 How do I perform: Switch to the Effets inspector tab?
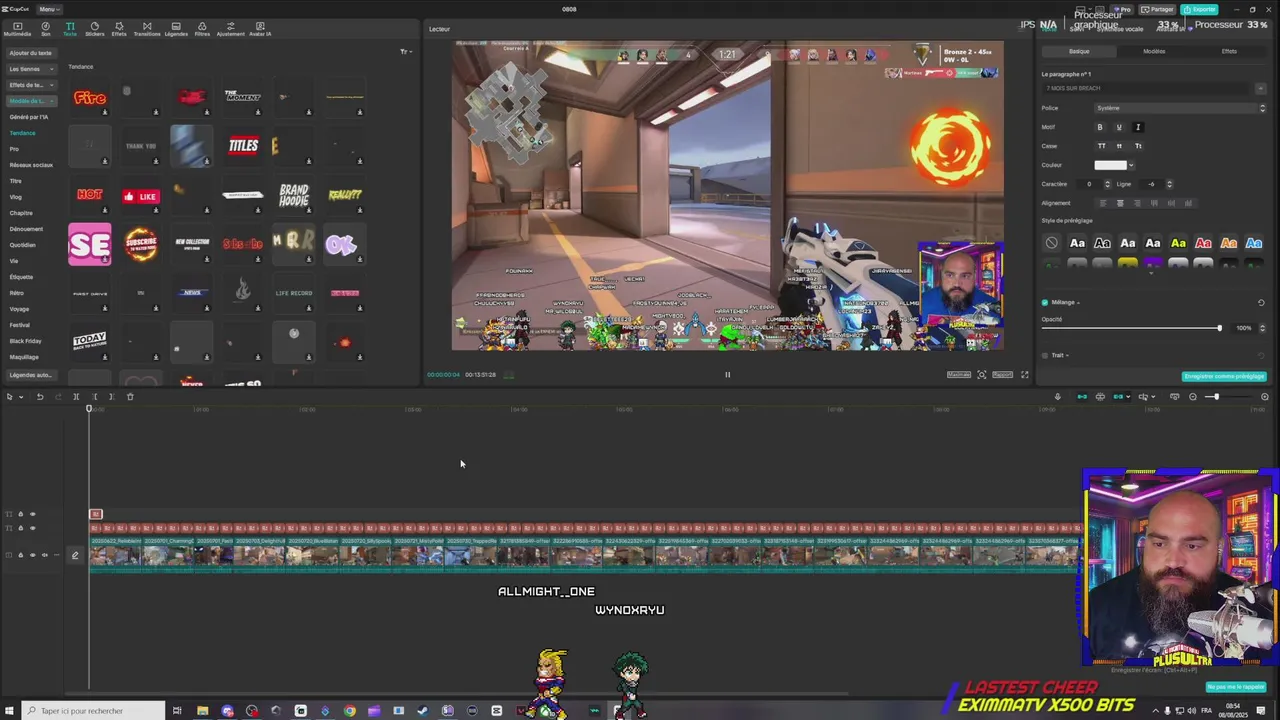click(x=1229, y=51)
